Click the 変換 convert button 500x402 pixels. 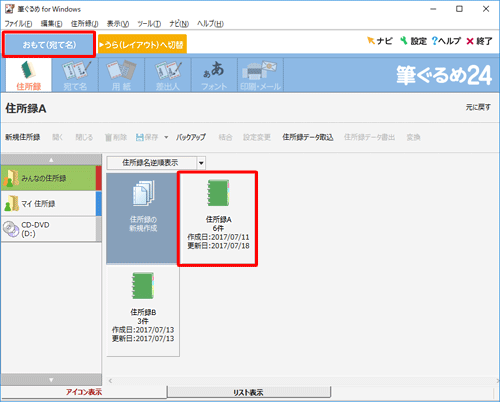pyautogui.click(x=413, y=137)
